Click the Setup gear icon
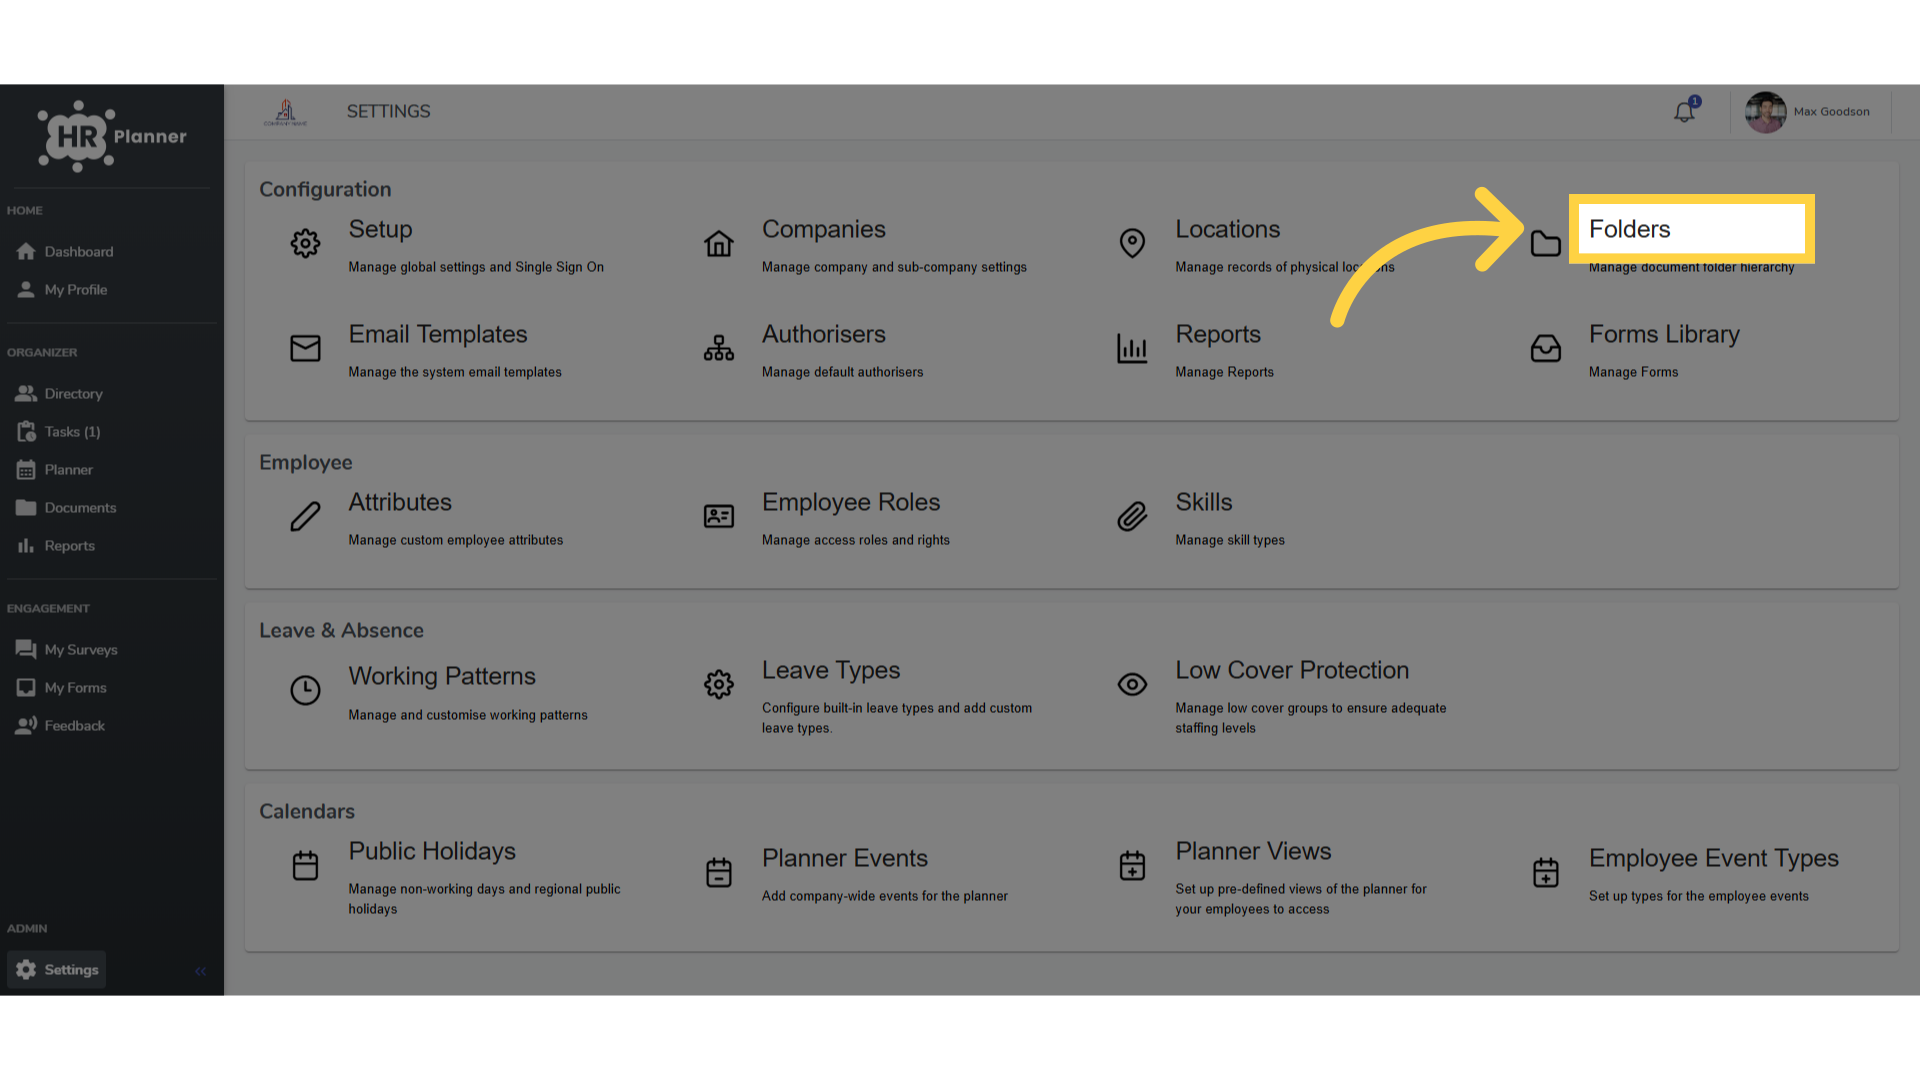 [305, 243]
